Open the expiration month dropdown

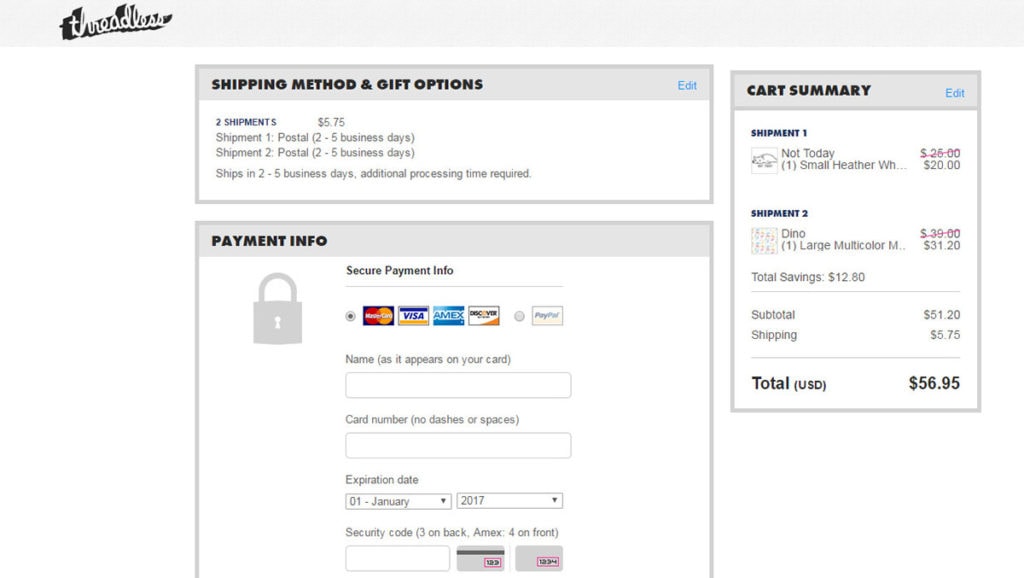click(x=398, y=500)
